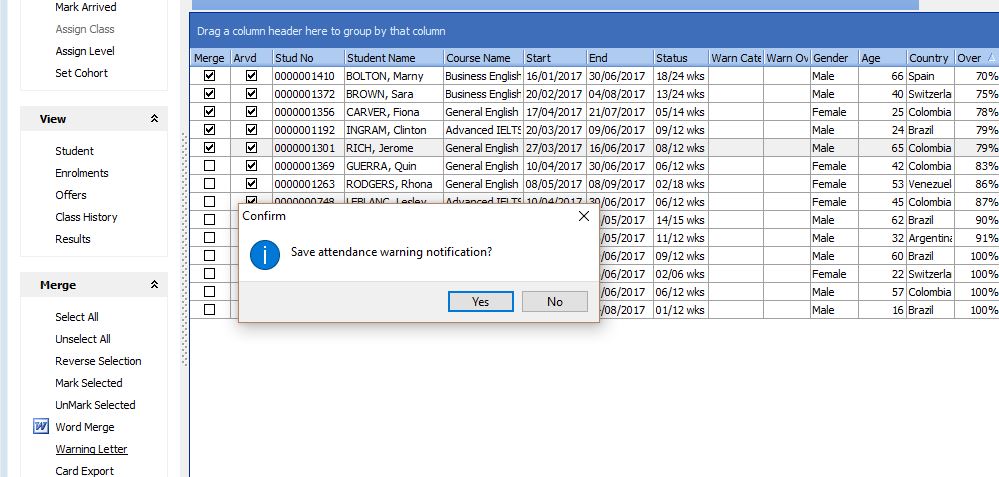Screen dimensions: 999x477
Task: Uncheck Merge checkbox for RICH, Jerome
Action: [209, 148]
